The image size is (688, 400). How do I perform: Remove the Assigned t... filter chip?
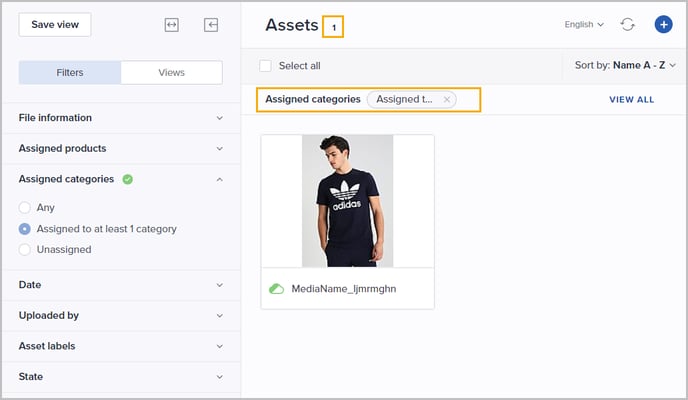(x=447, y=100)
